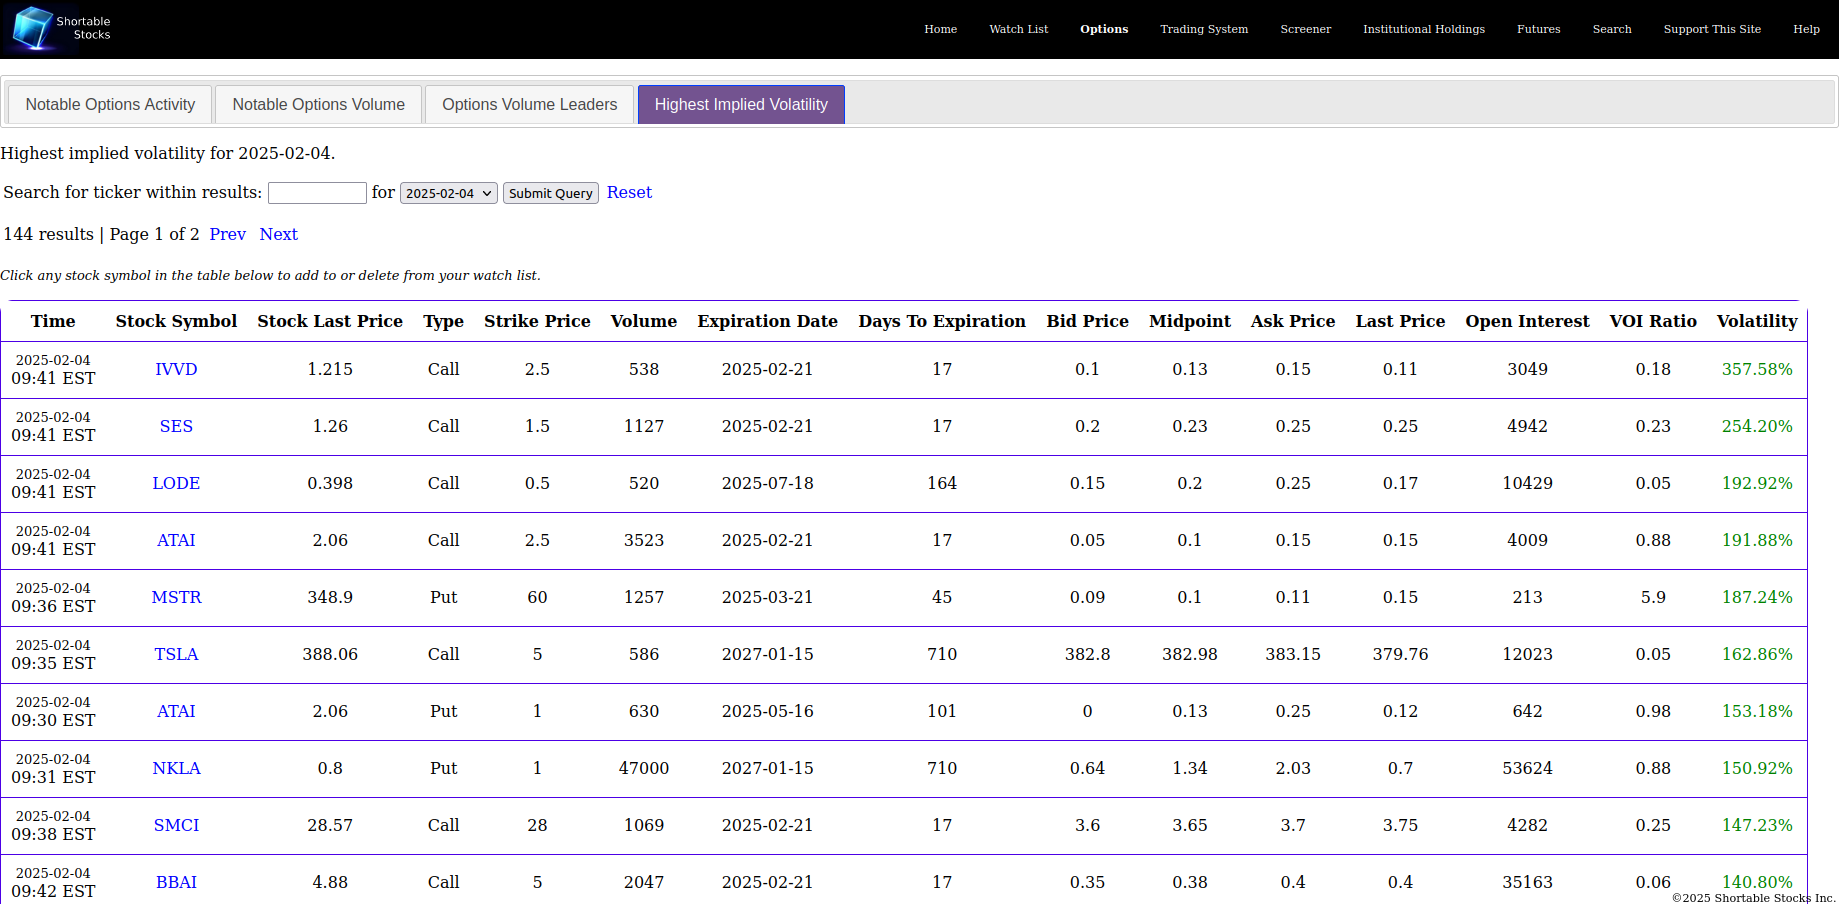Switch to Options Volume Leaders tab
This screenshot has width=1843, height=904.
[529, 104]
